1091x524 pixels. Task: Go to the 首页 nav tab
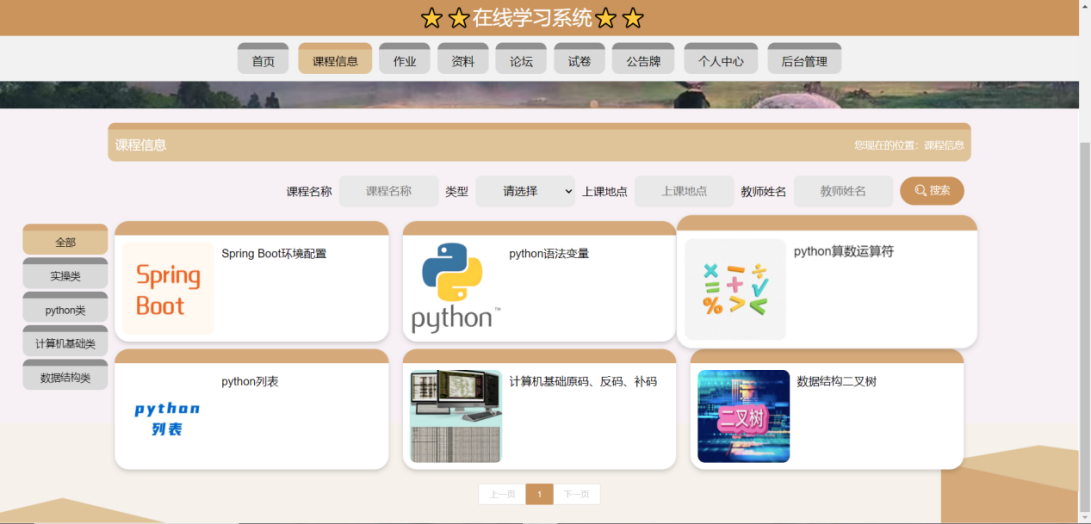coord(263,61)
